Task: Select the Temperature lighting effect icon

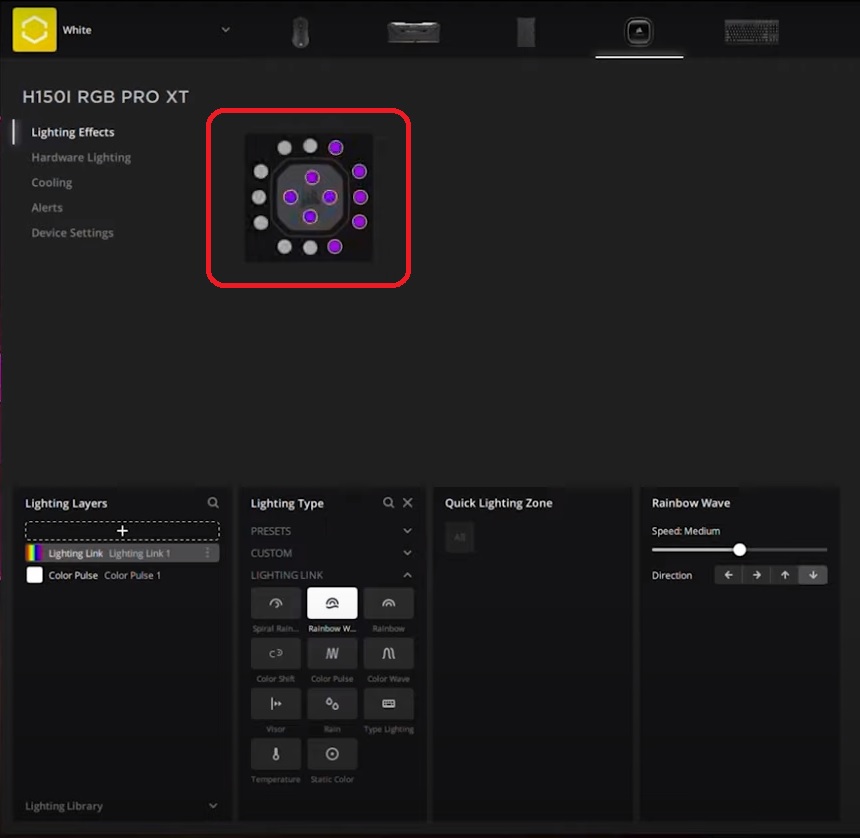Action: pos(276,754)
